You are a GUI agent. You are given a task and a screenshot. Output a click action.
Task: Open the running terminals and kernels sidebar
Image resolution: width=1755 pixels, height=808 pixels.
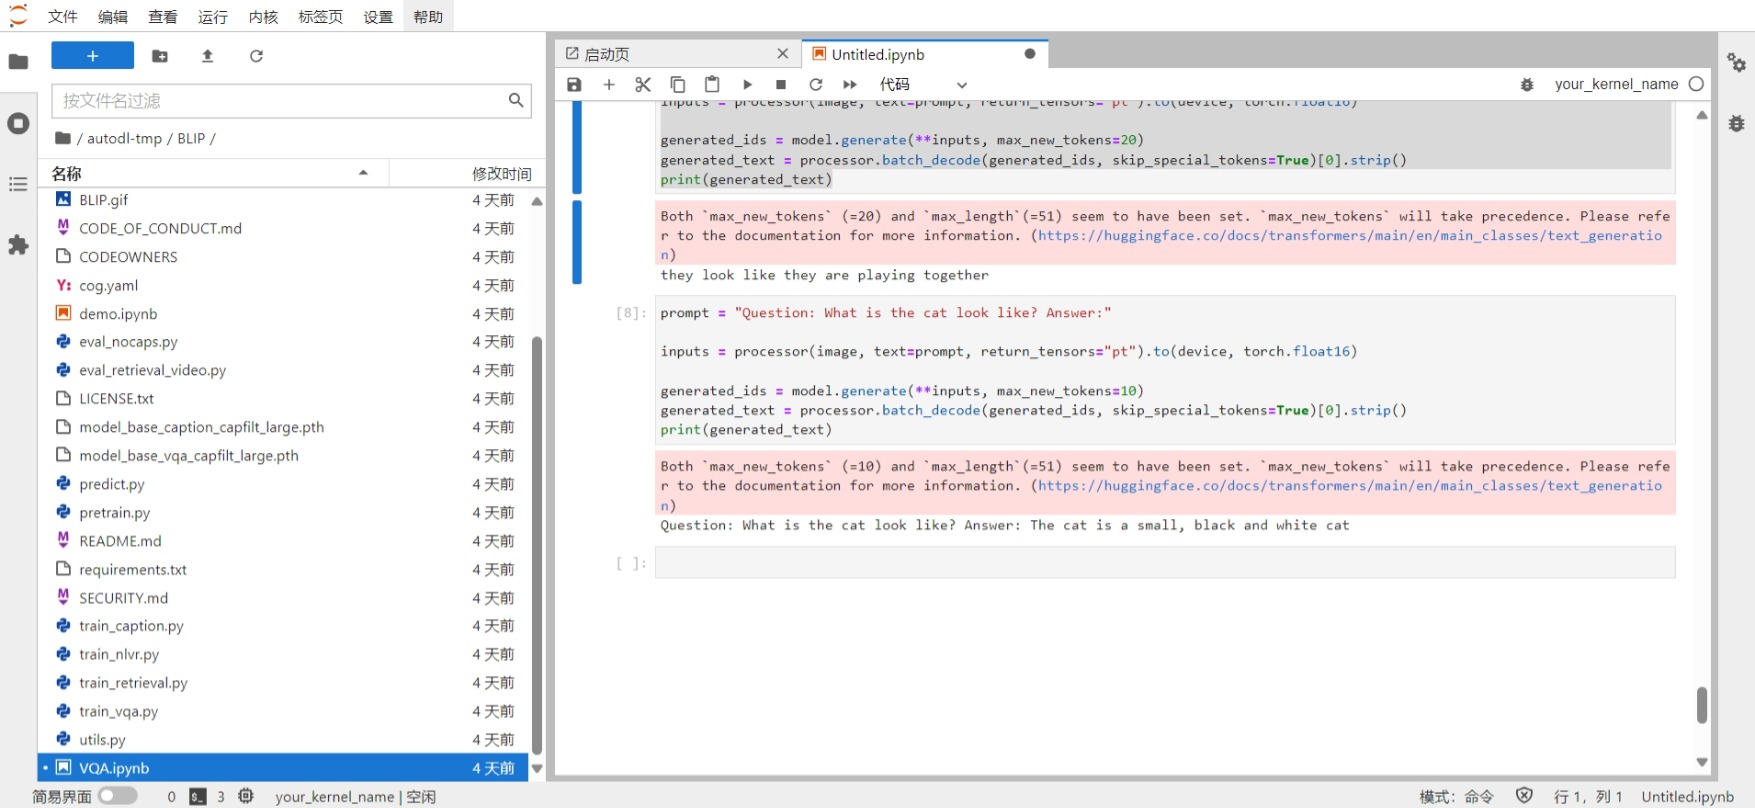[18, 124]
